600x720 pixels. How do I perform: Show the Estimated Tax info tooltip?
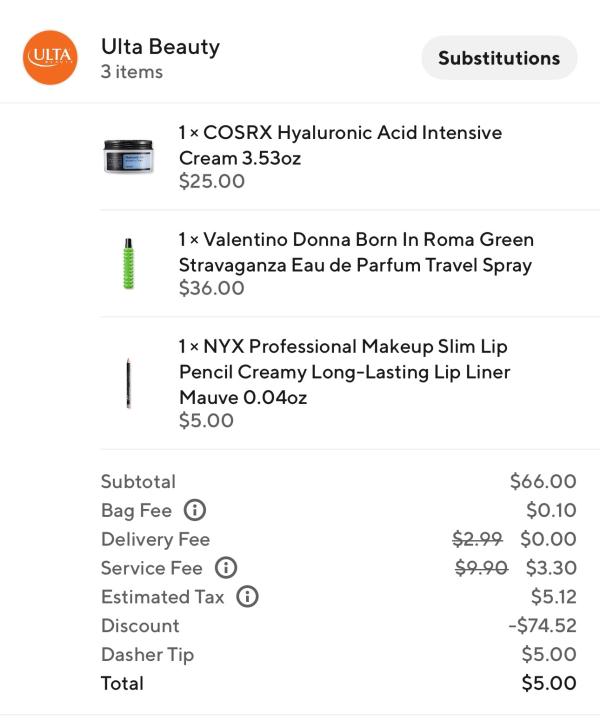pyautogui.click(x=247, y=596)
